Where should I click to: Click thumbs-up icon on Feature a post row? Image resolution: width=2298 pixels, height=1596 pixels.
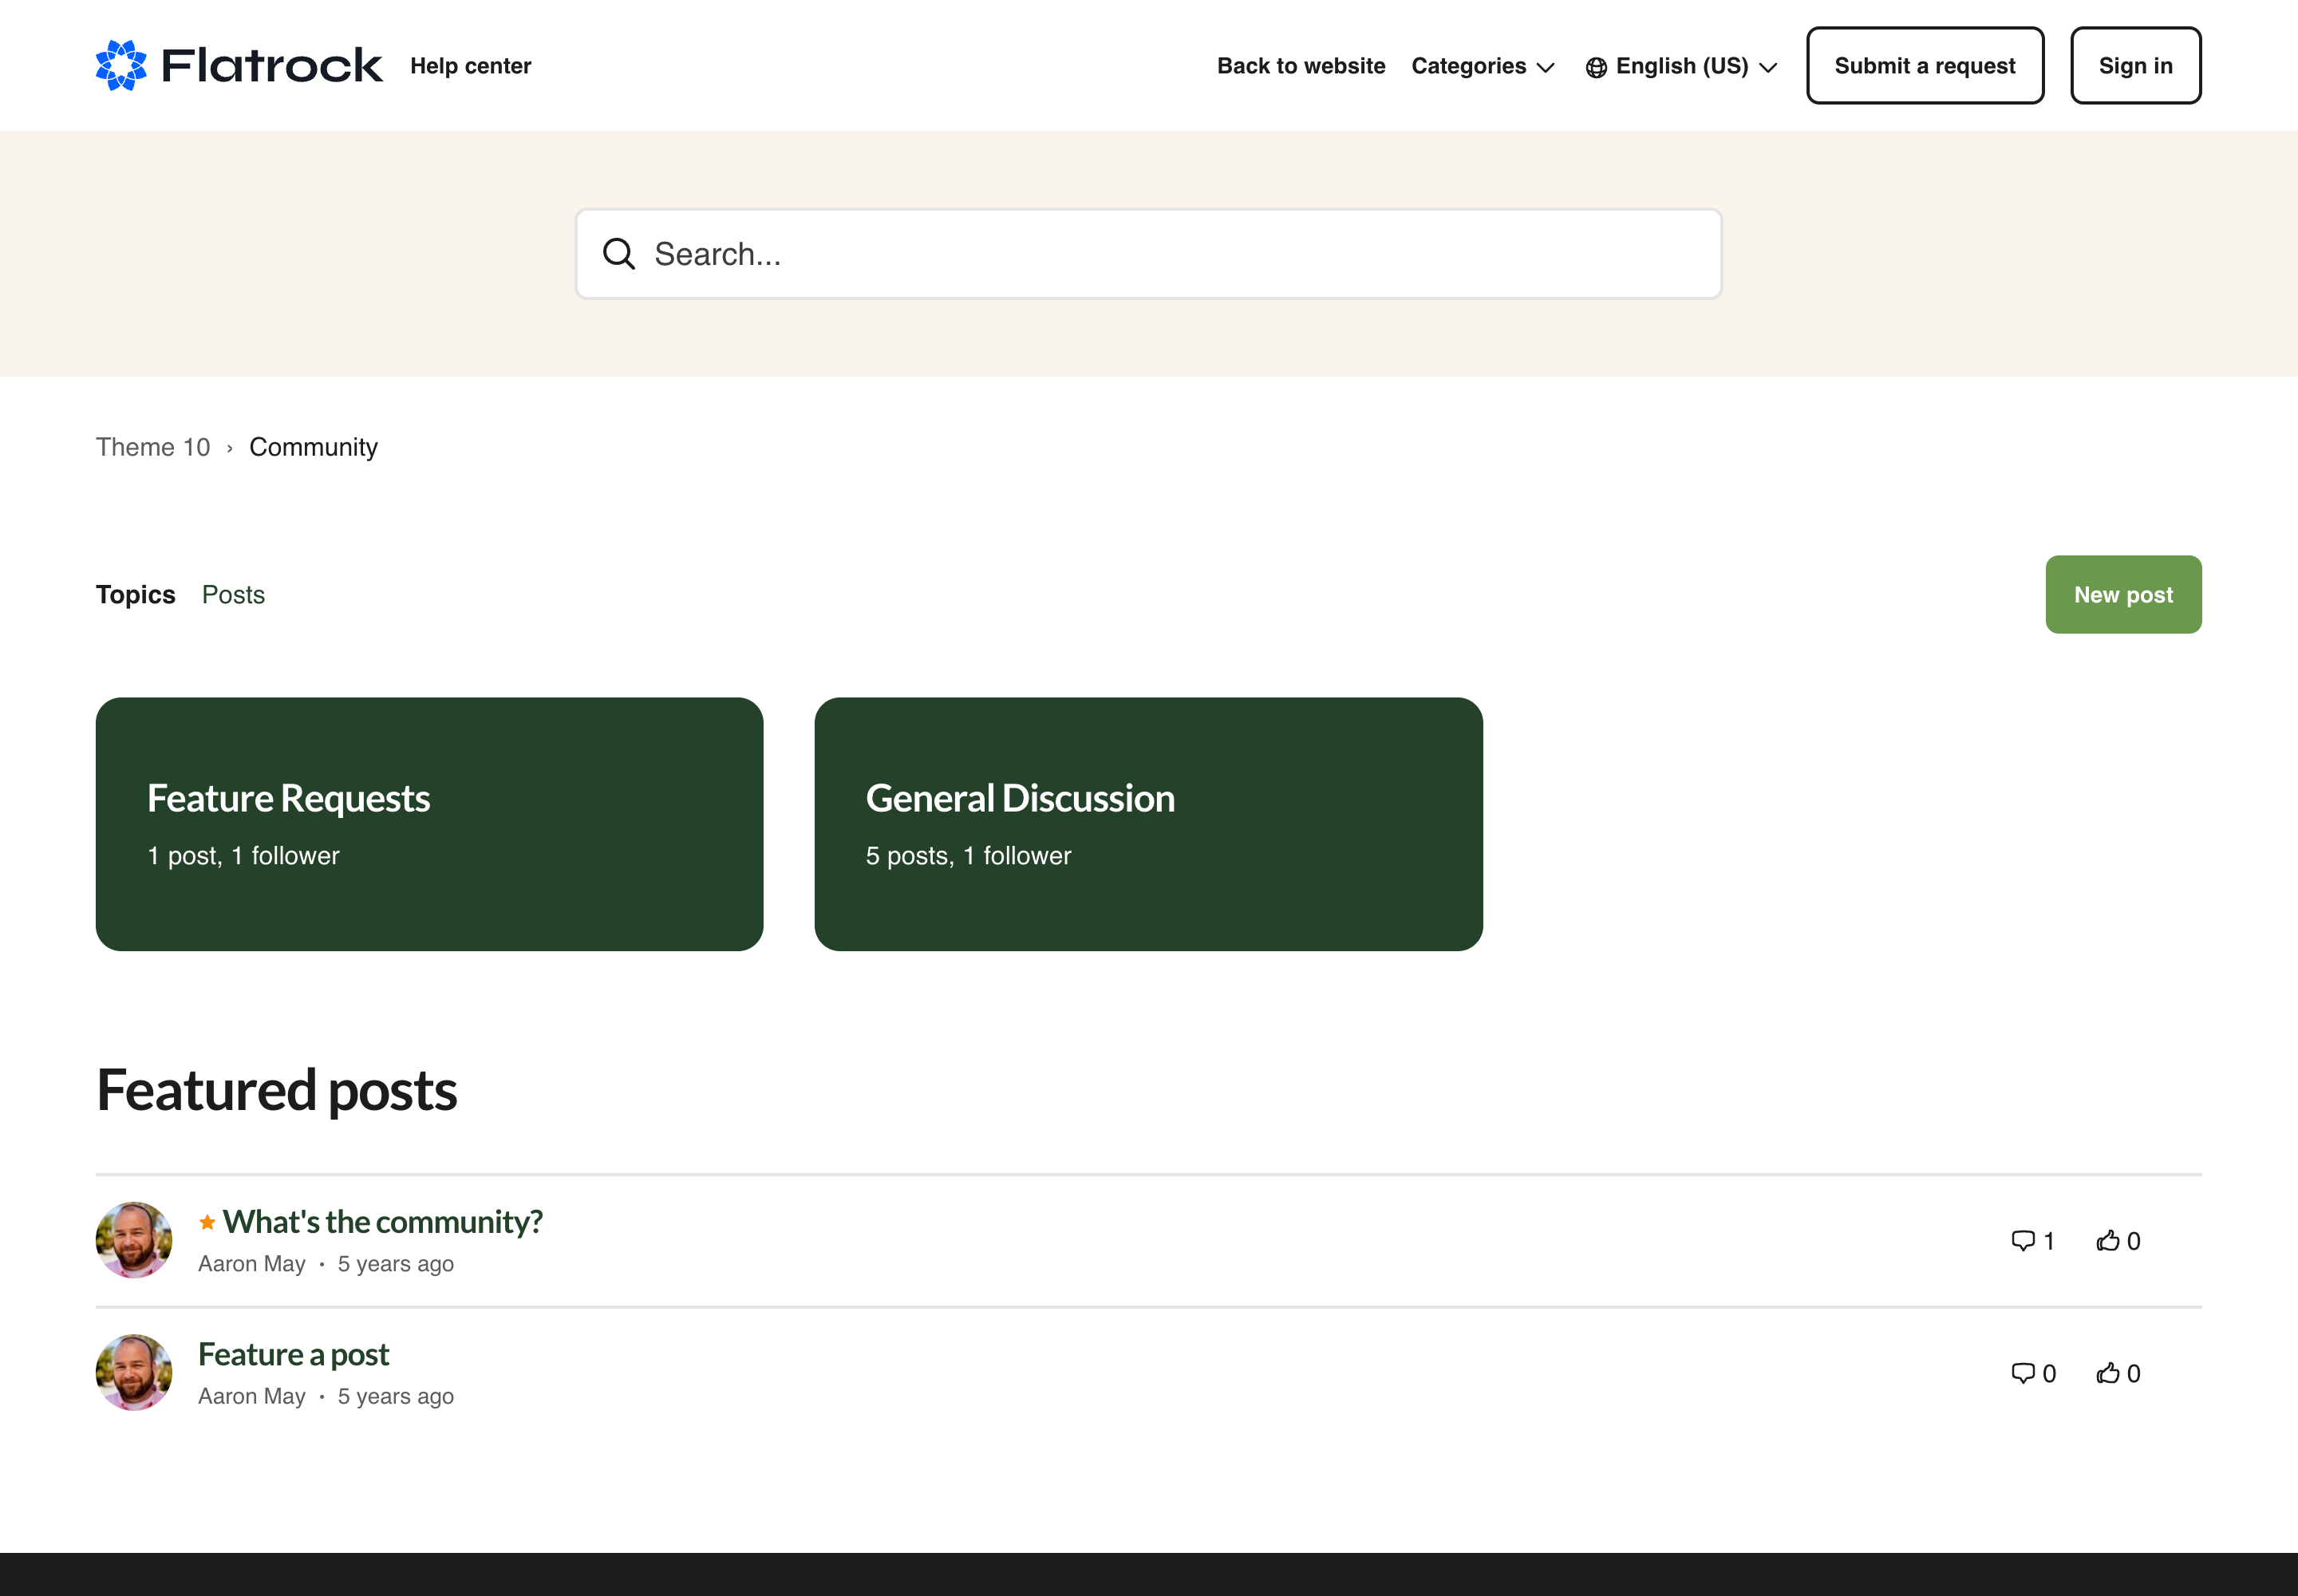(2108, 1373)
